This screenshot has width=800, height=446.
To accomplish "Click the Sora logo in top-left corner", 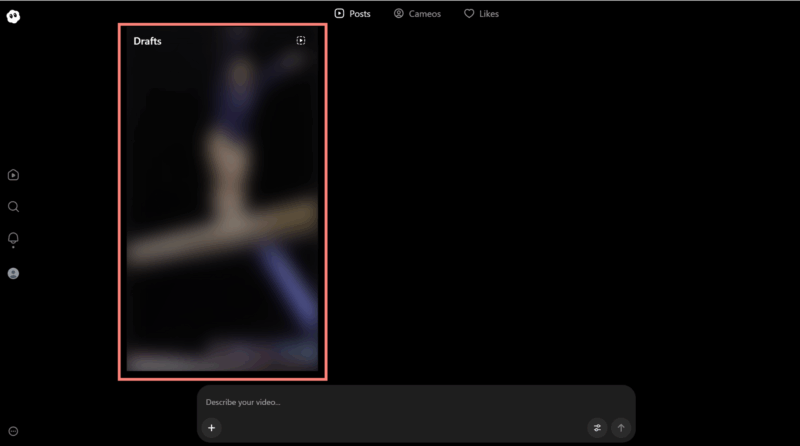I will point(14,16).
